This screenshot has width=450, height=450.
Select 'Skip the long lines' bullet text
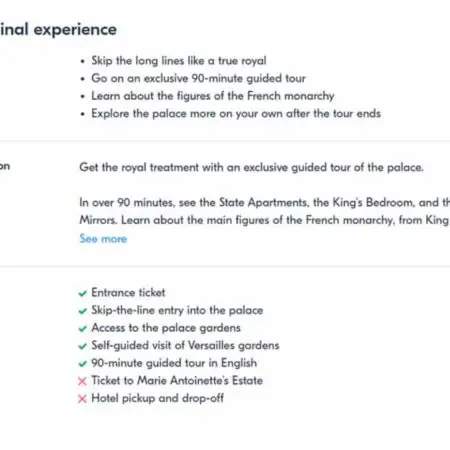point(179,61)
